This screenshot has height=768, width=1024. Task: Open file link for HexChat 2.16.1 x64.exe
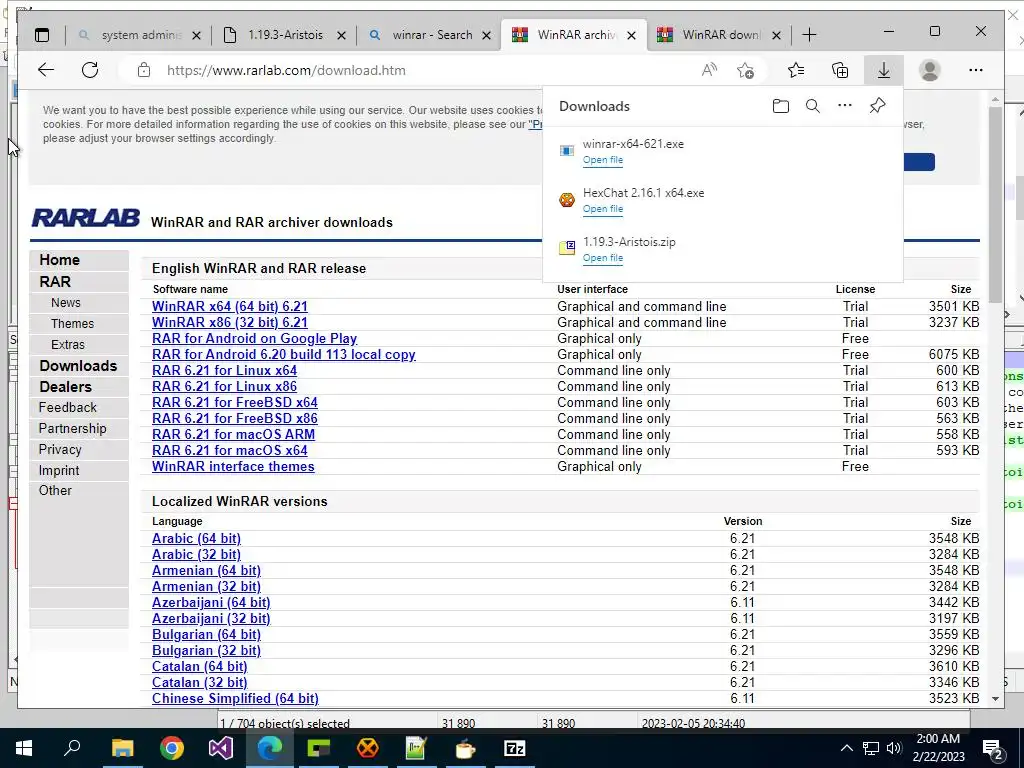pos(602,209)
